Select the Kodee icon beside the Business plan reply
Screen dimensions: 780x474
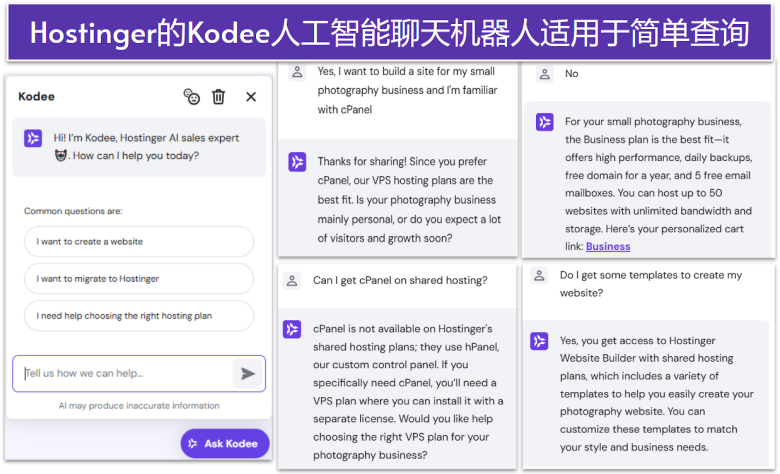(x=545, y=121)
